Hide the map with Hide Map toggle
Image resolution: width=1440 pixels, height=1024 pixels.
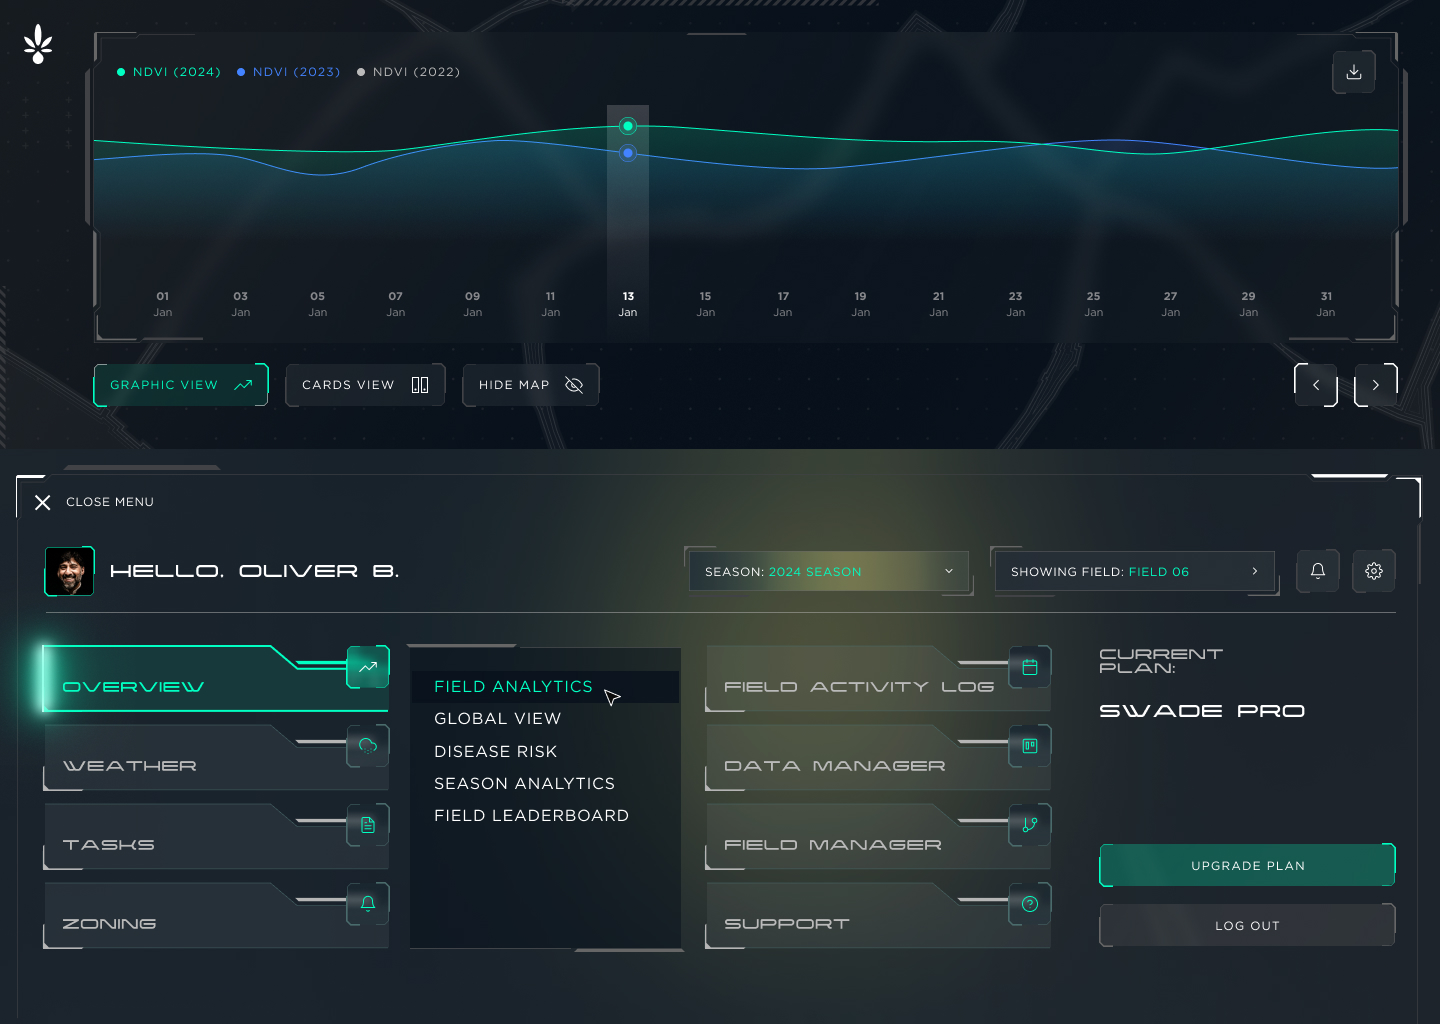coord(531,385)
